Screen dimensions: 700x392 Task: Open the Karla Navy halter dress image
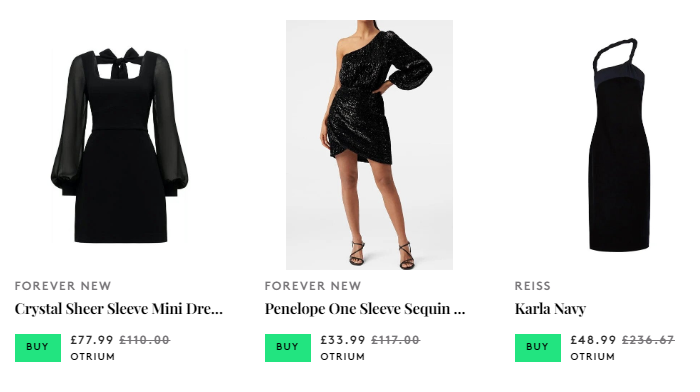point(619,145)
